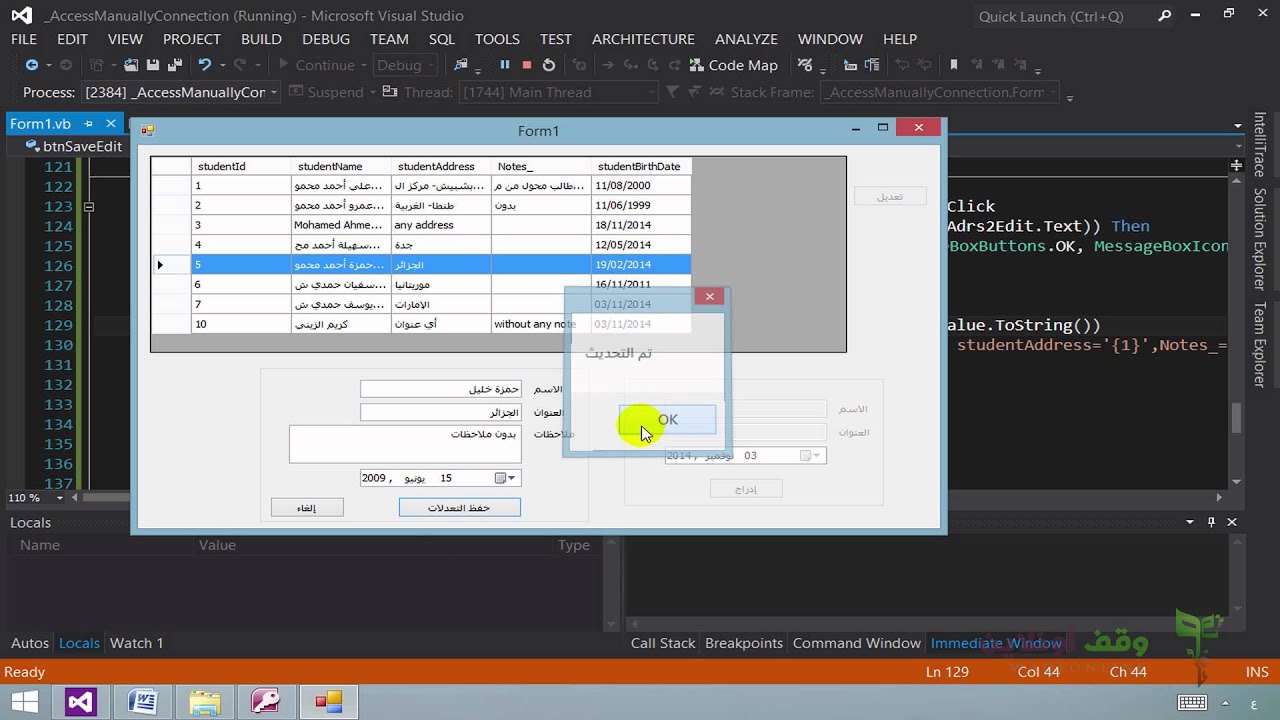Open the IntelliTrace side tab
Image resolution: width=1280 pixels, height=720 pixels.
tap(1260, 146)
